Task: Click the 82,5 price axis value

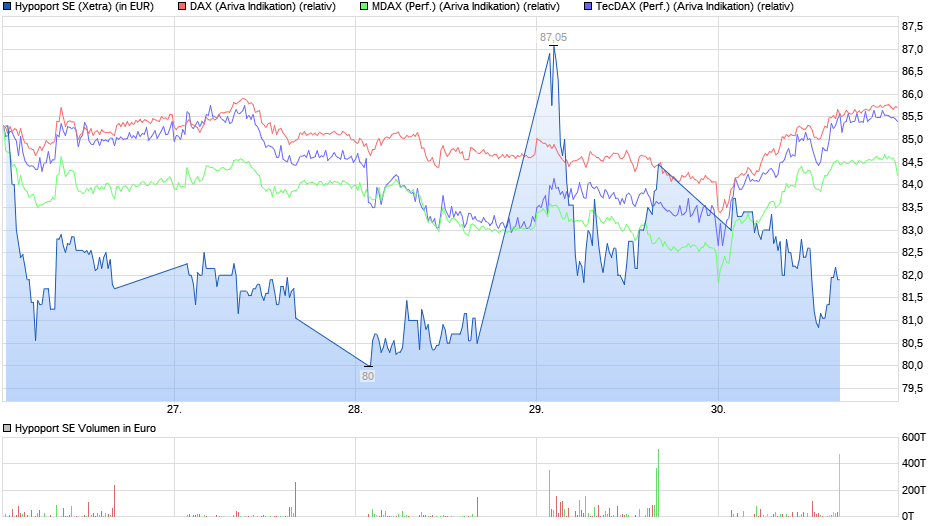Action: [912, 252]
